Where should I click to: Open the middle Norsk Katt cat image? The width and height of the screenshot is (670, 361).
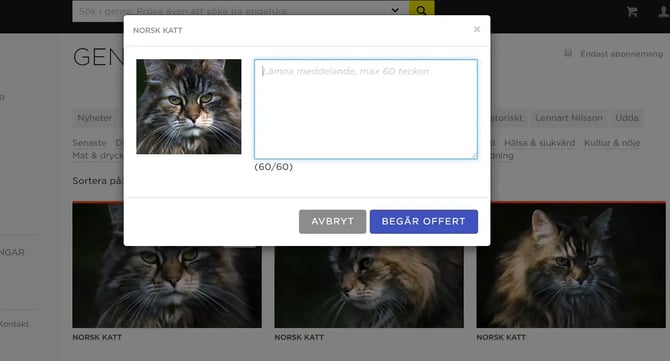369,287
